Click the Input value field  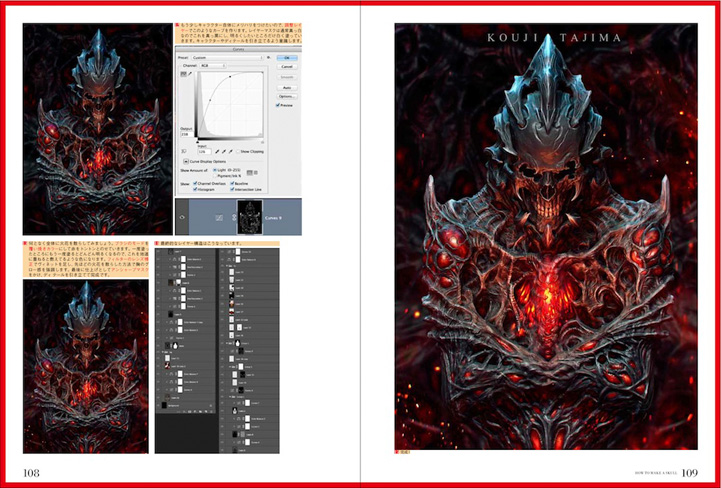(204, 151)
